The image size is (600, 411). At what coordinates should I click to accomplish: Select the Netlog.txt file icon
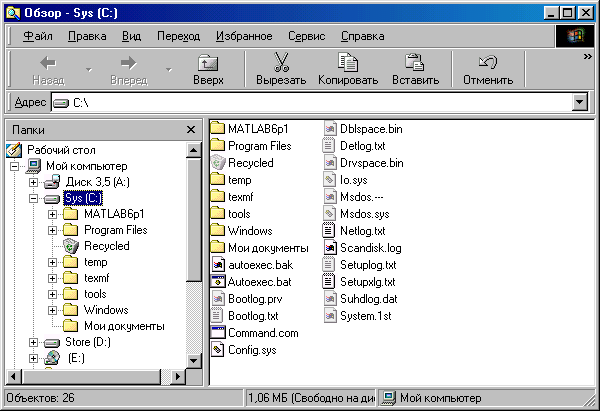[x=329, y=230]
